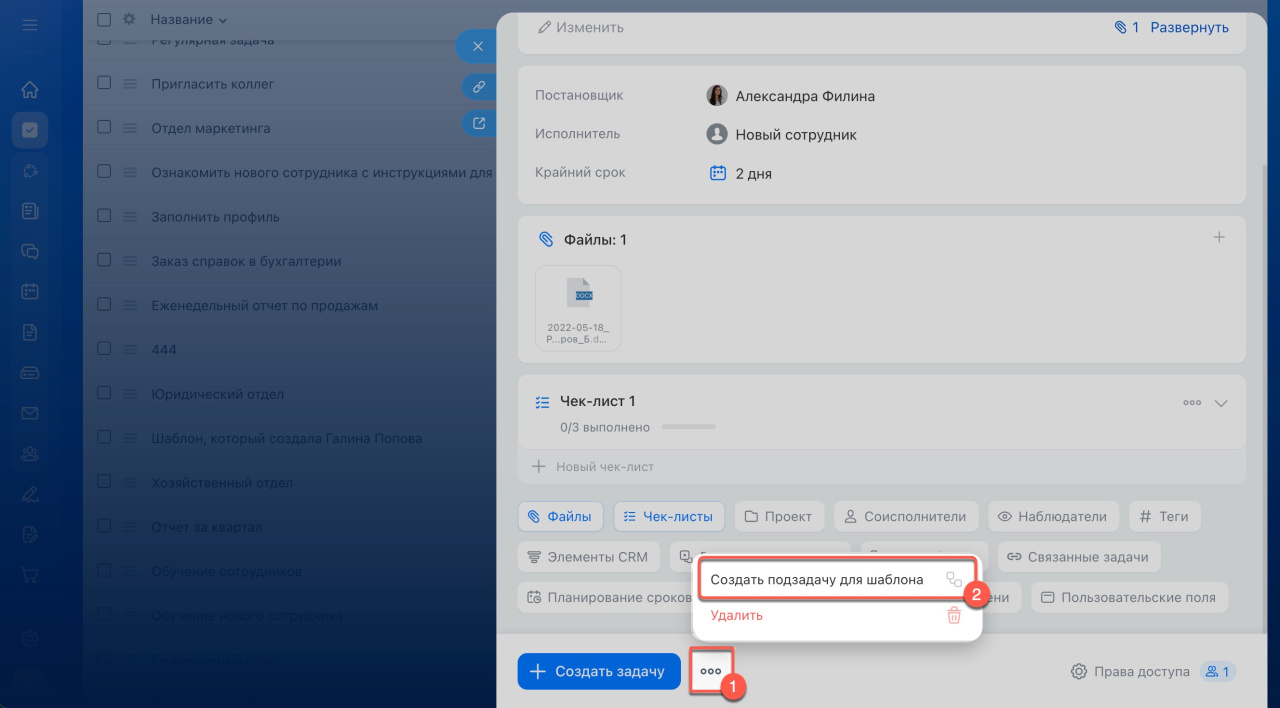Viewport: 1280px width, 708px height.
Task: Open the attached DOCX file thumbnail
Action: click(x=578, y=307)
